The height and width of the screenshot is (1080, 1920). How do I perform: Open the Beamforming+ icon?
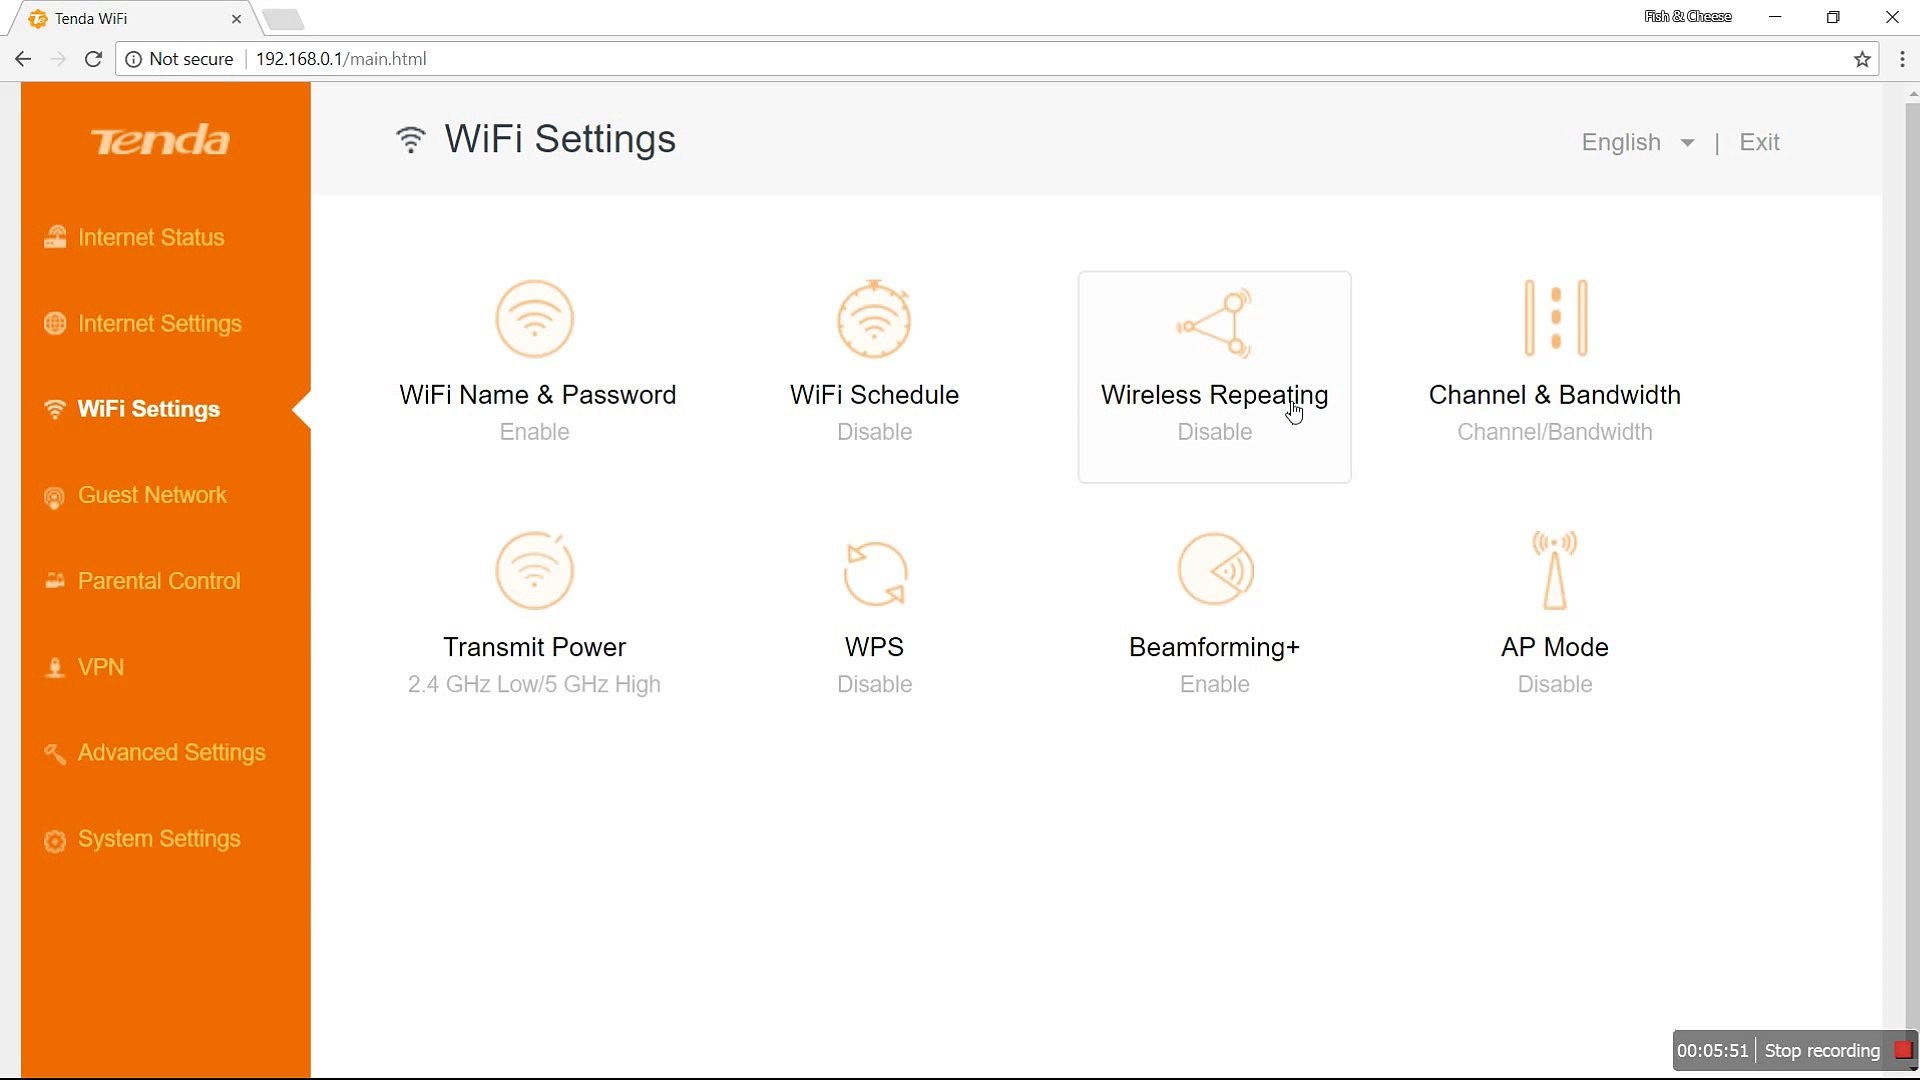point(1214,570)
